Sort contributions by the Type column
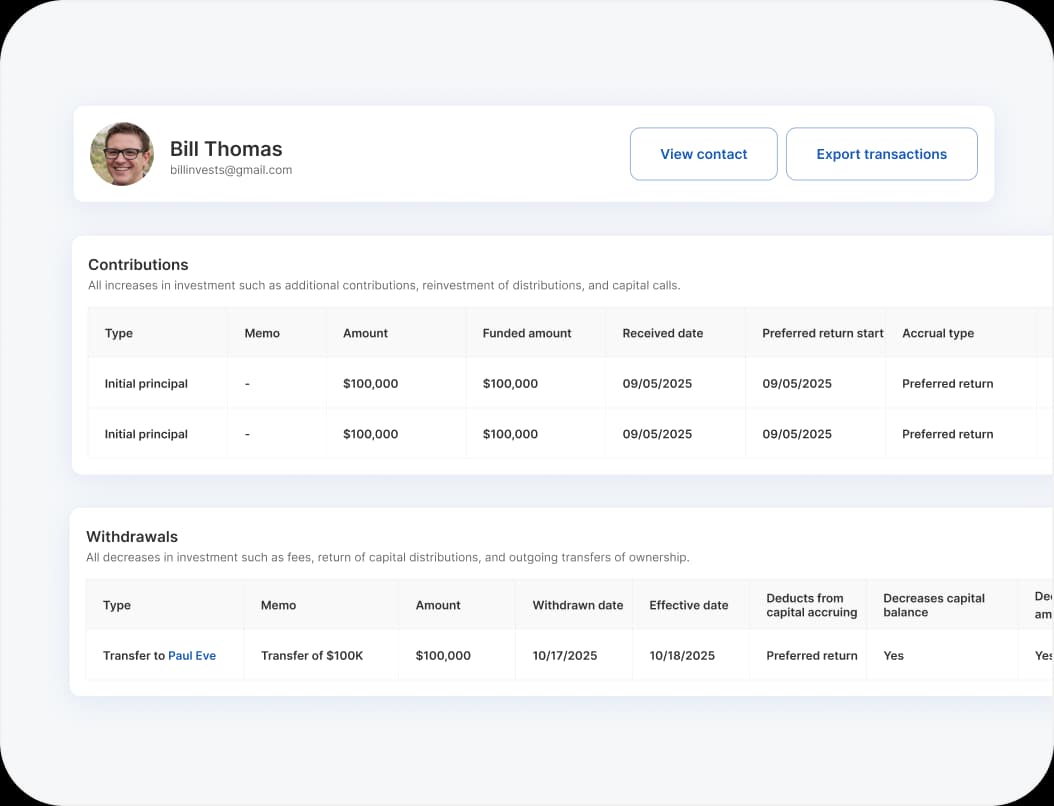The height and width of the screenshot is (806, 1054). [118, 333]
